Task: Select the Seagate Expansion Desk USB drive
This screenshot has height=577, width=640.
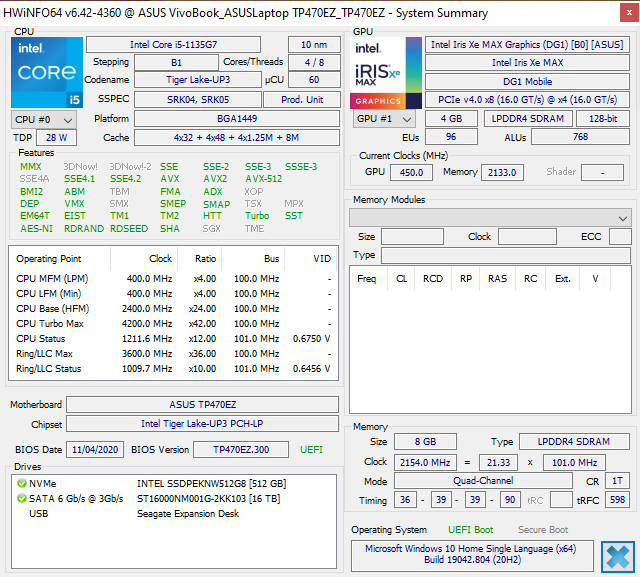Action: pyautogui.click(x=189, y=513)
